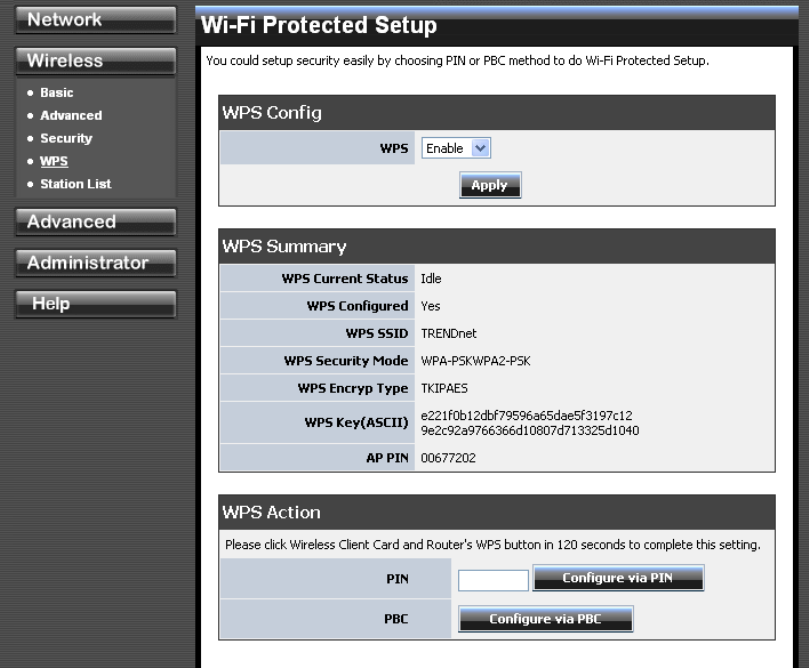
Task: Open the Wireless menu section
Action: pyautogui.click(x=95, y=61)
